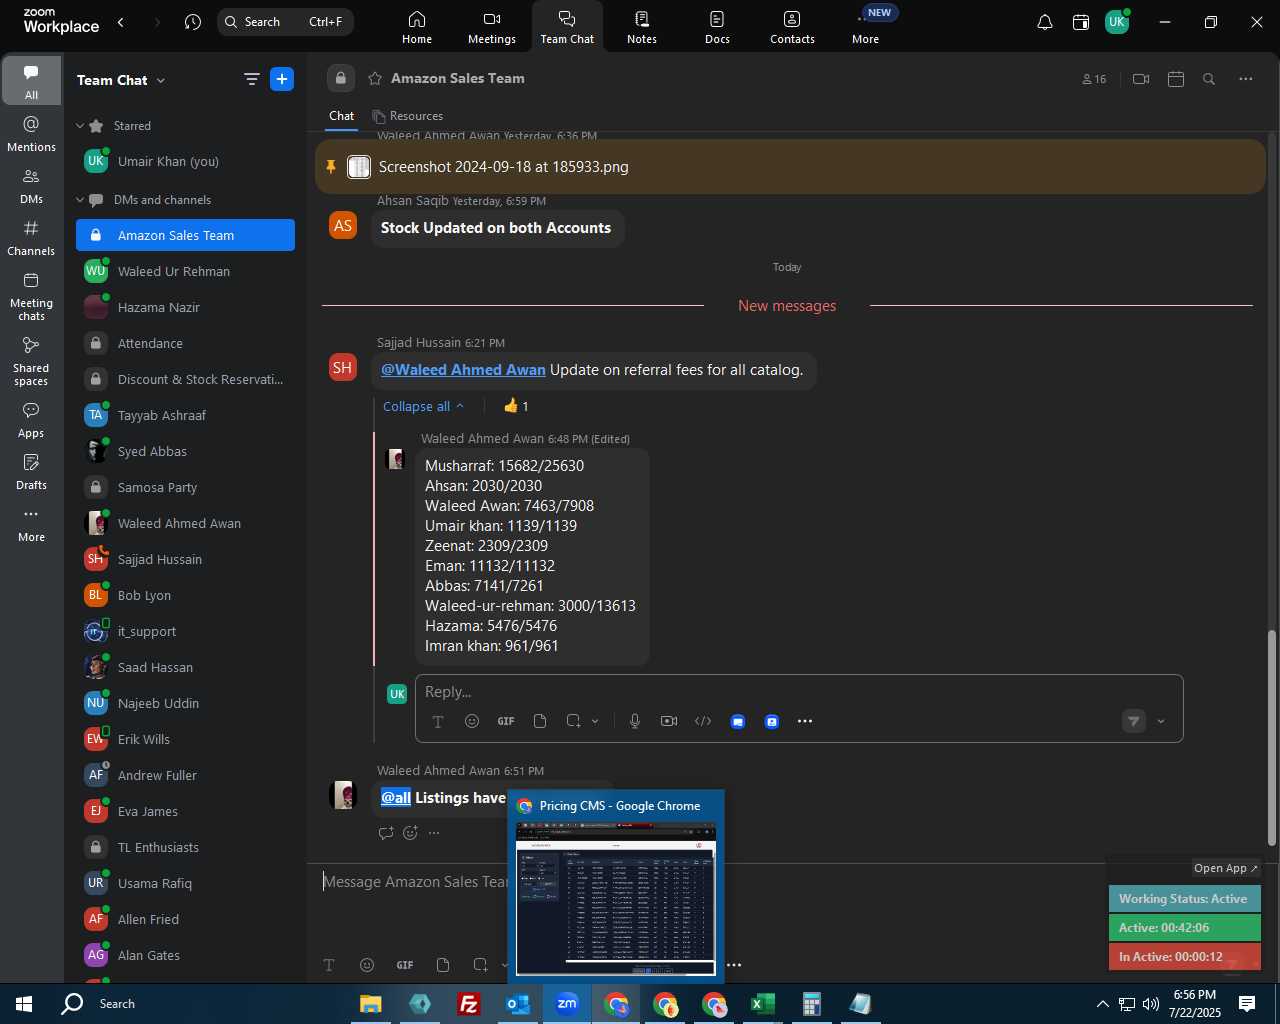Image resolution: width=1280 pixels, height=1024 pixels.
Task: Open chat with Waleed Ur Rehman
Action: pos(185,271)
